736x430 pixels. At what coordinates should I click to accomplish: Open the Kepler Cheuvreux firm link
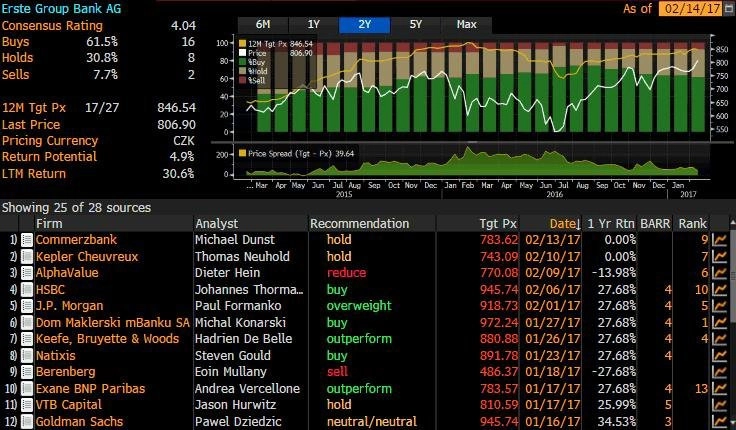click(x=87, y=257)
